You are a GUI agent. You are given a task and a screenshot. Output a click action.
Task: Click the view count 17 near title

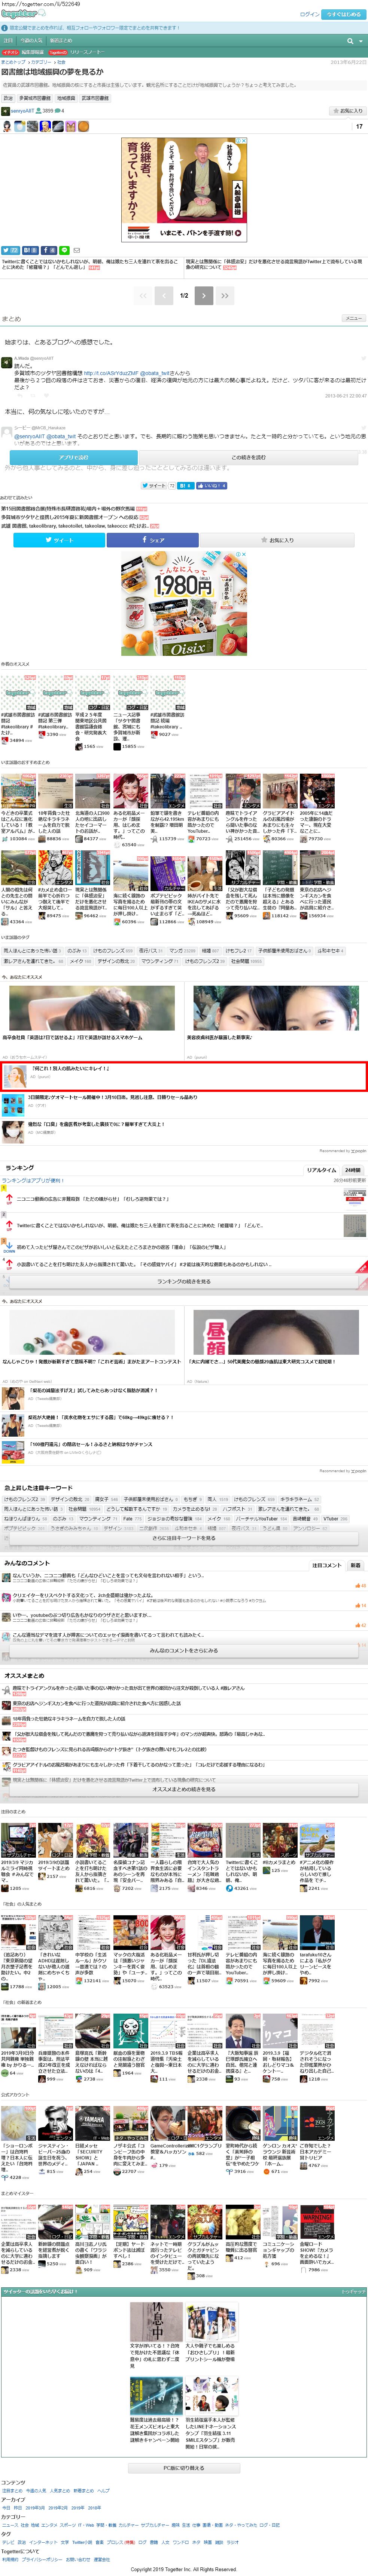359,127
